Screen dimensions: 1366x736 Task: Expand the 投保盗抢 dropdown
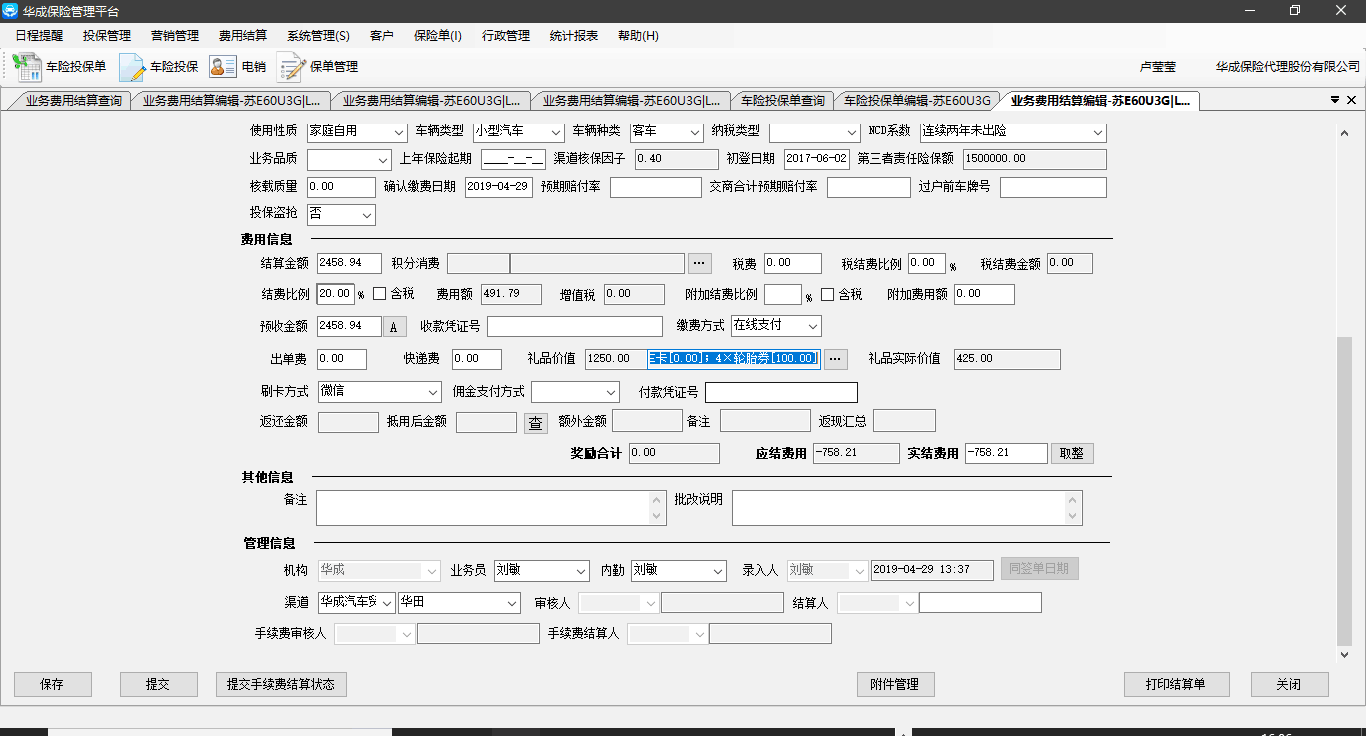click(x=366, y=214)
